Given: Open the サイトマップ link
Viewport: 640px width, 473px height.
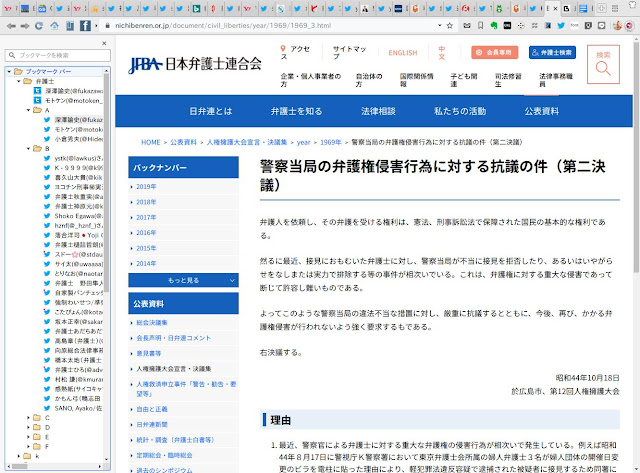Looking at the screenshot, I should (349, 53).
